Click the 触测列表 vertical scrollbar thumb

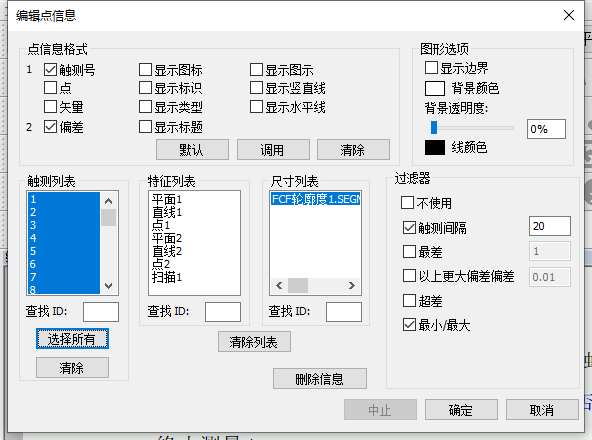(109, 218)
